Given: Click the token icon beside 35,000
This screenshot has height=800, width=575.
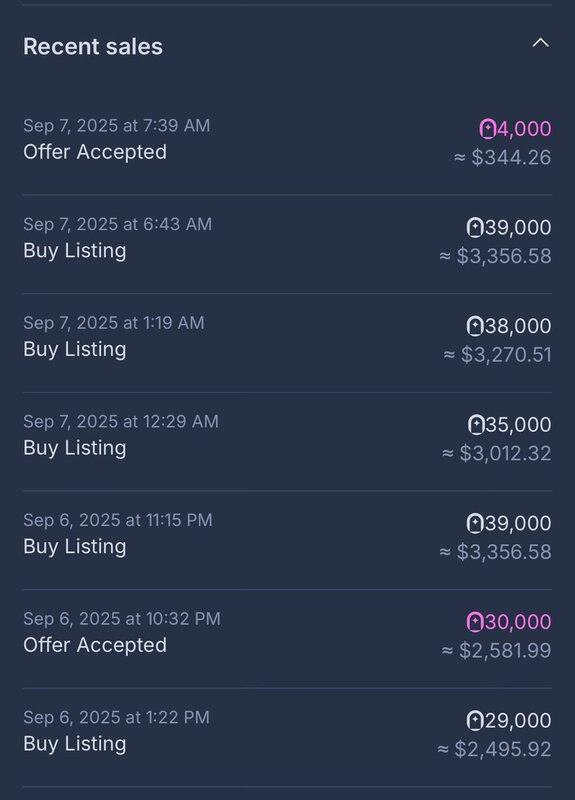Looking at the screenshot, I should point(476,424).
